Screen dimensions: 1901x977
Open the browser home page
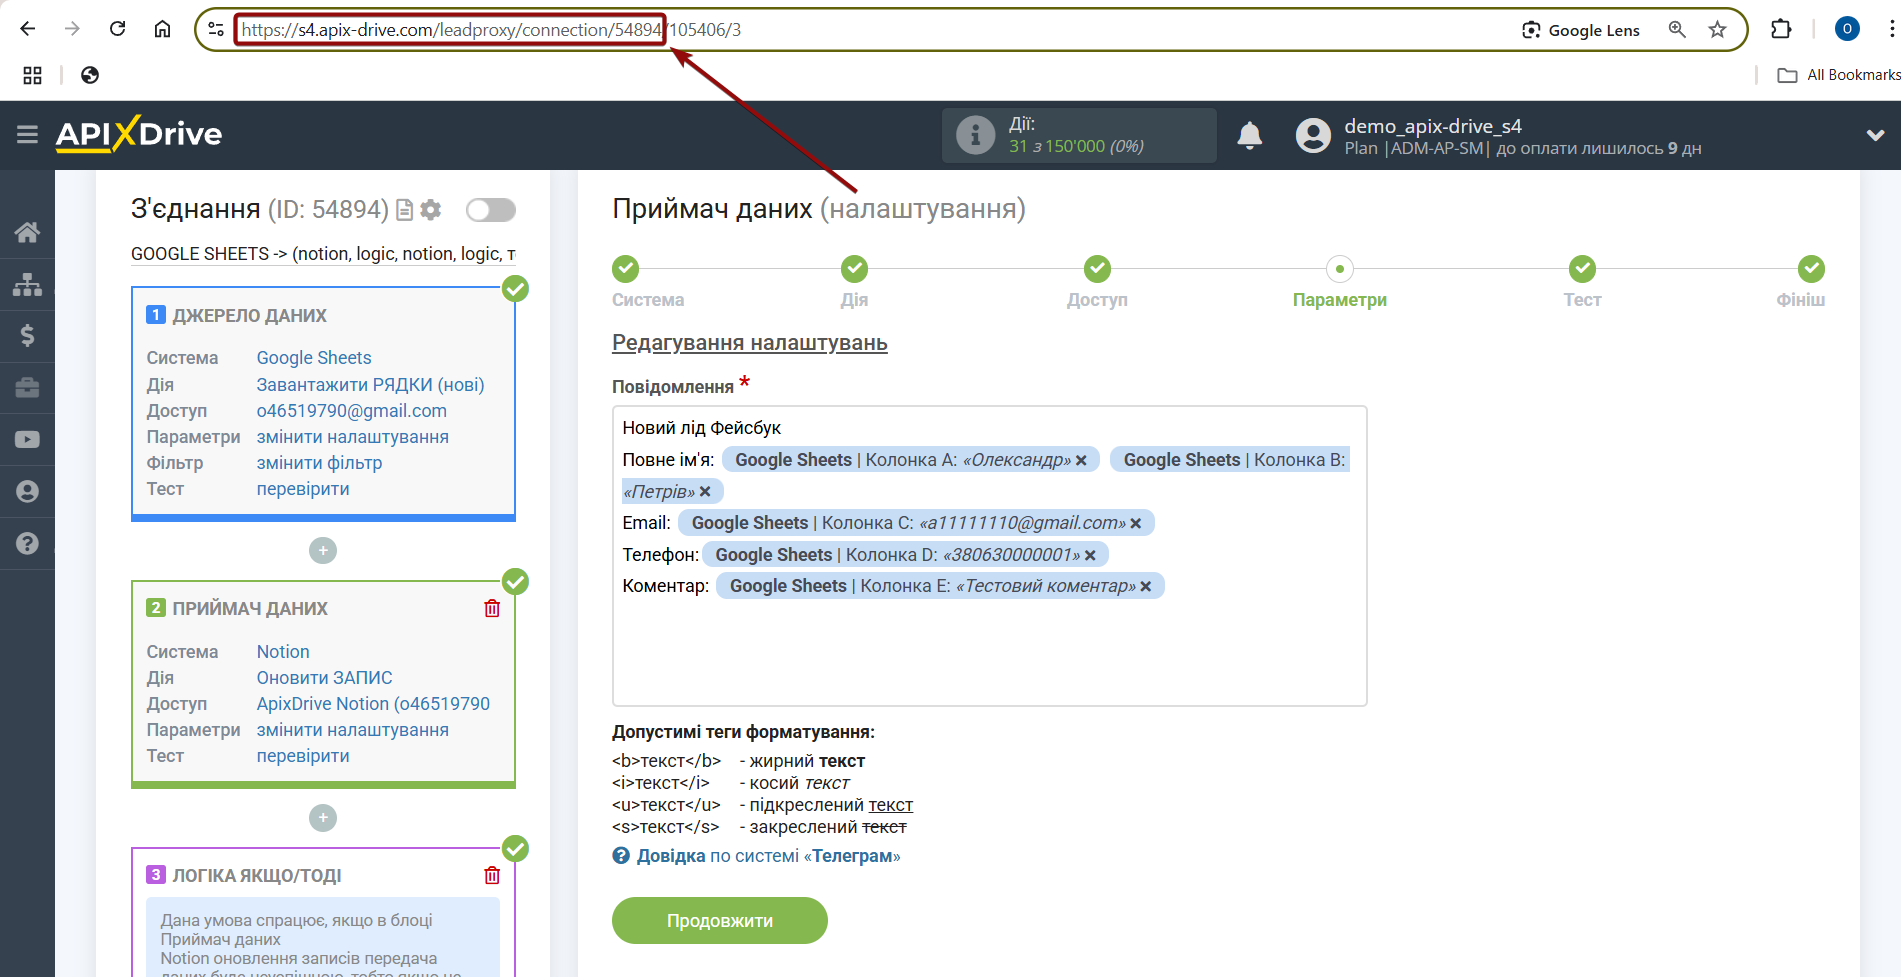click(162, 29)
